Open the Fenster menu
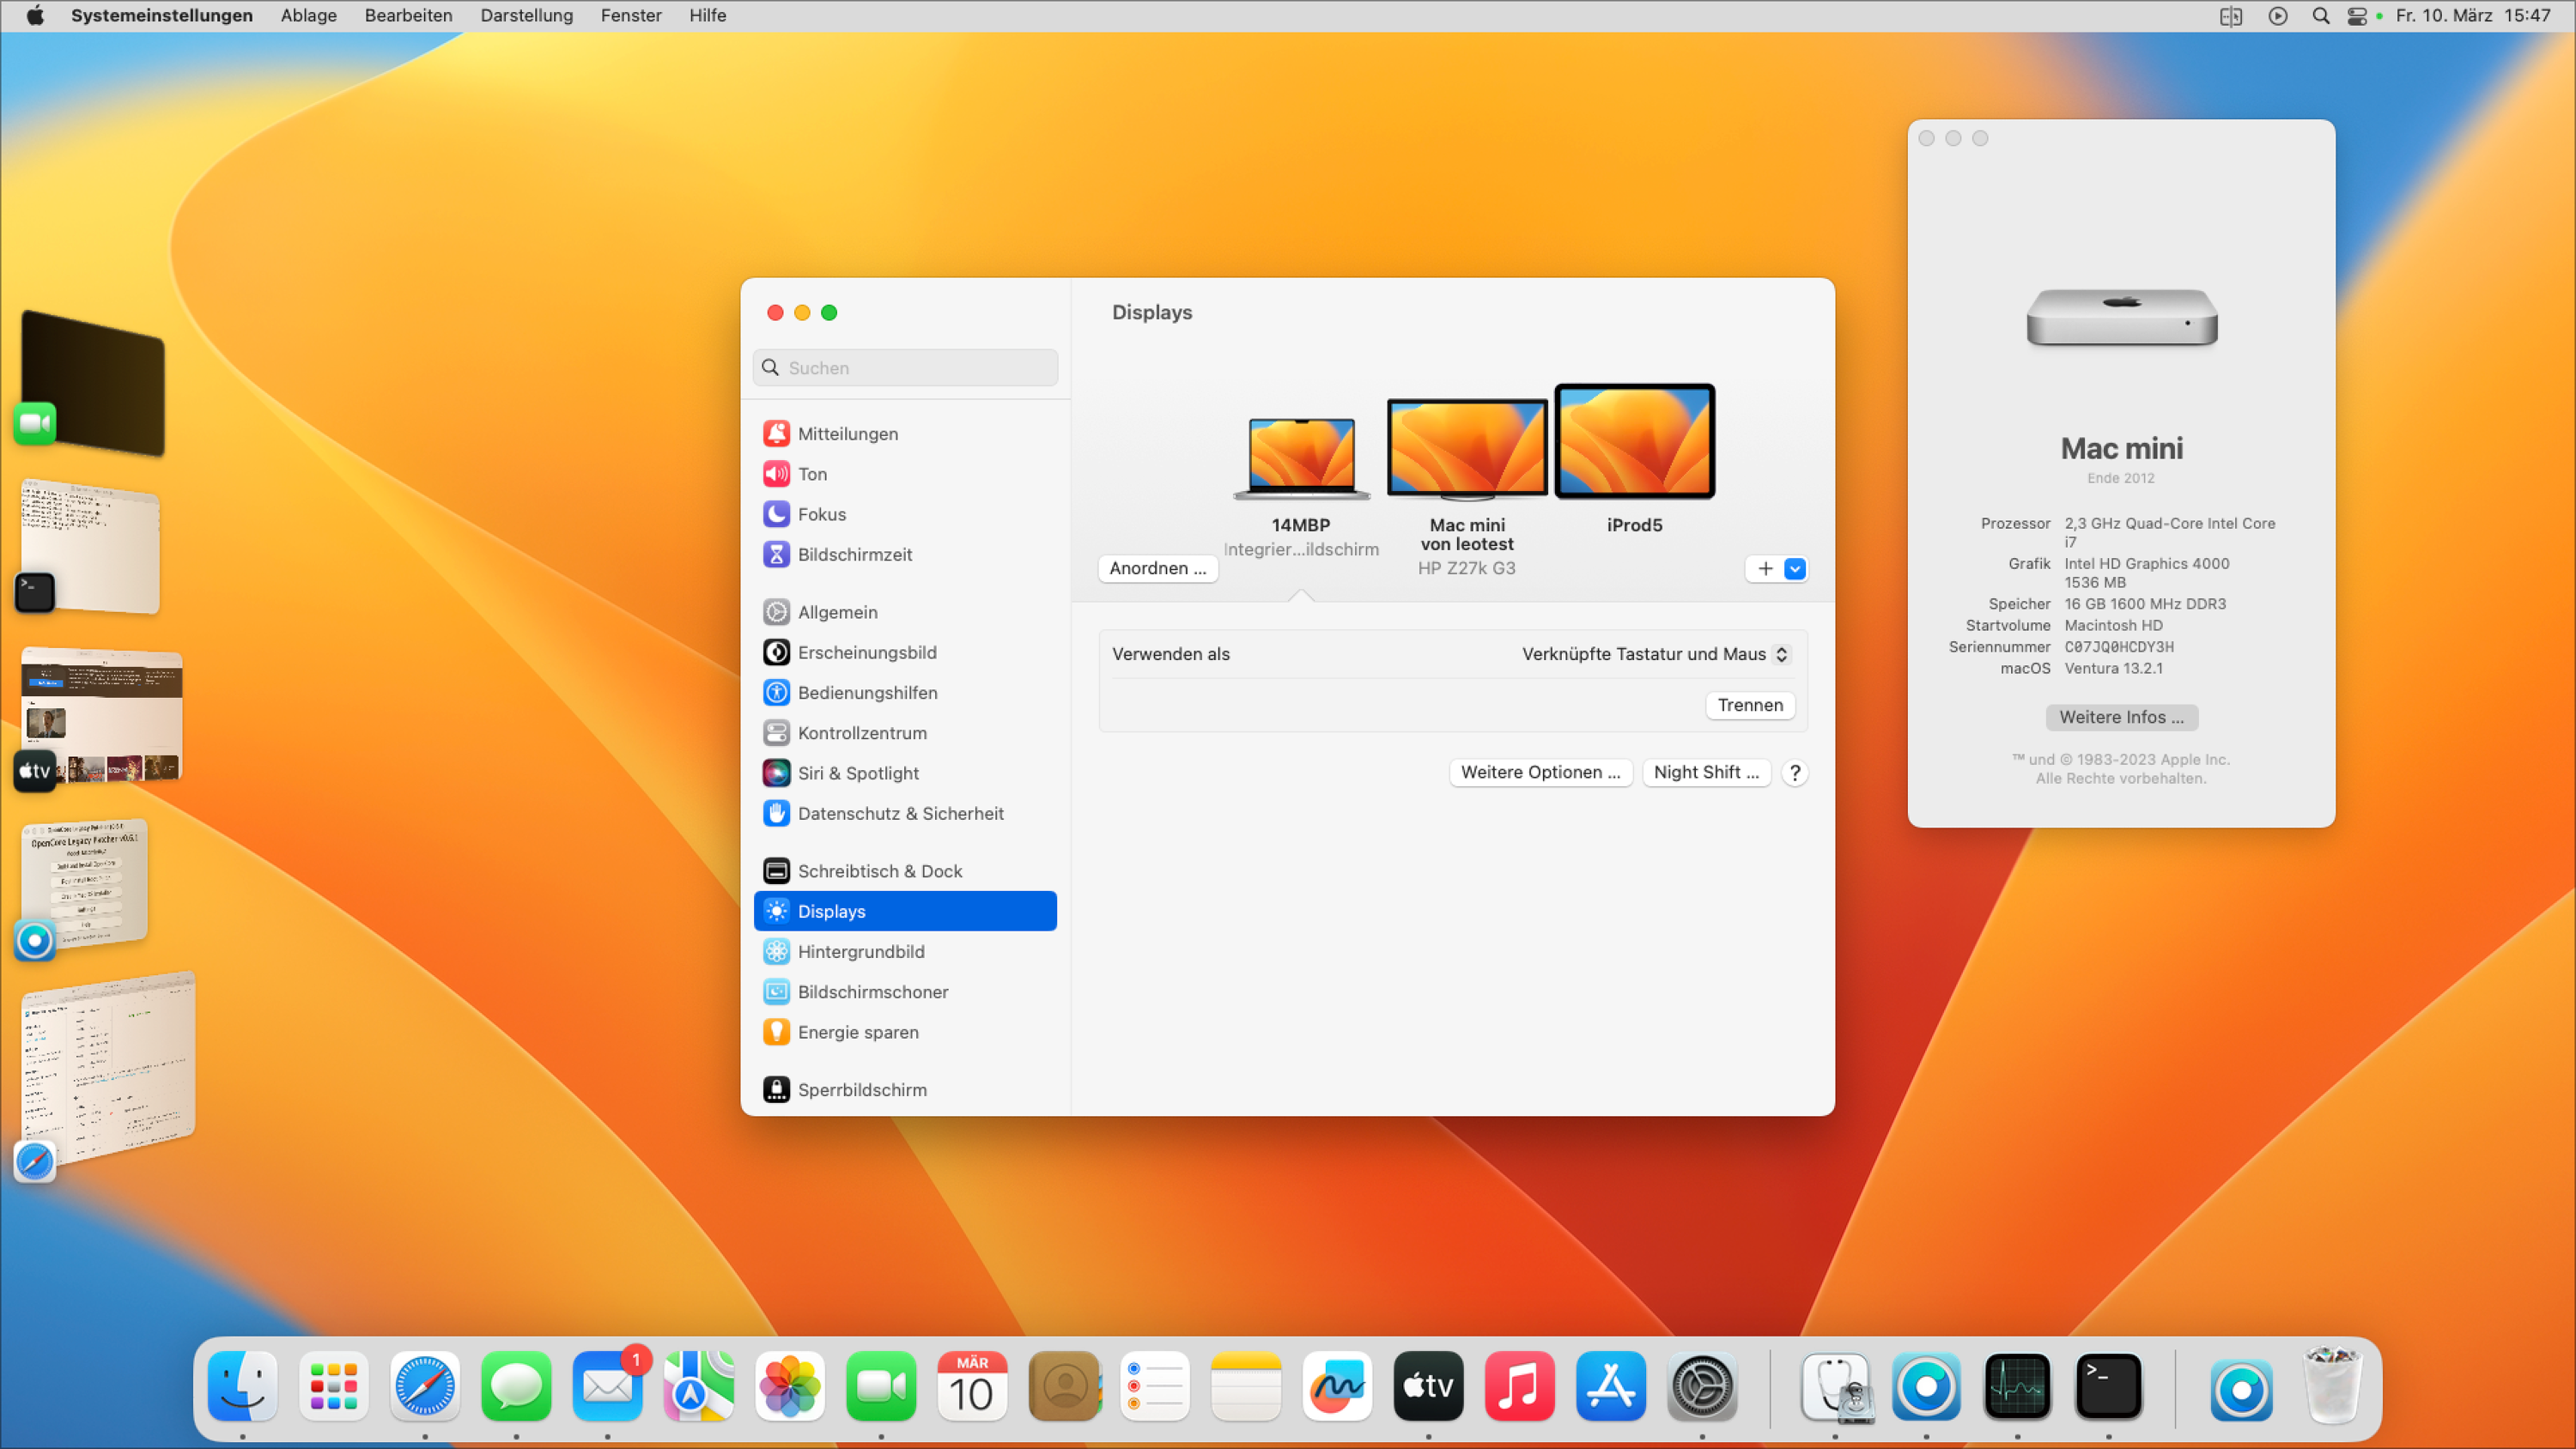The image size is (2576, 1449). pos(630,16)
